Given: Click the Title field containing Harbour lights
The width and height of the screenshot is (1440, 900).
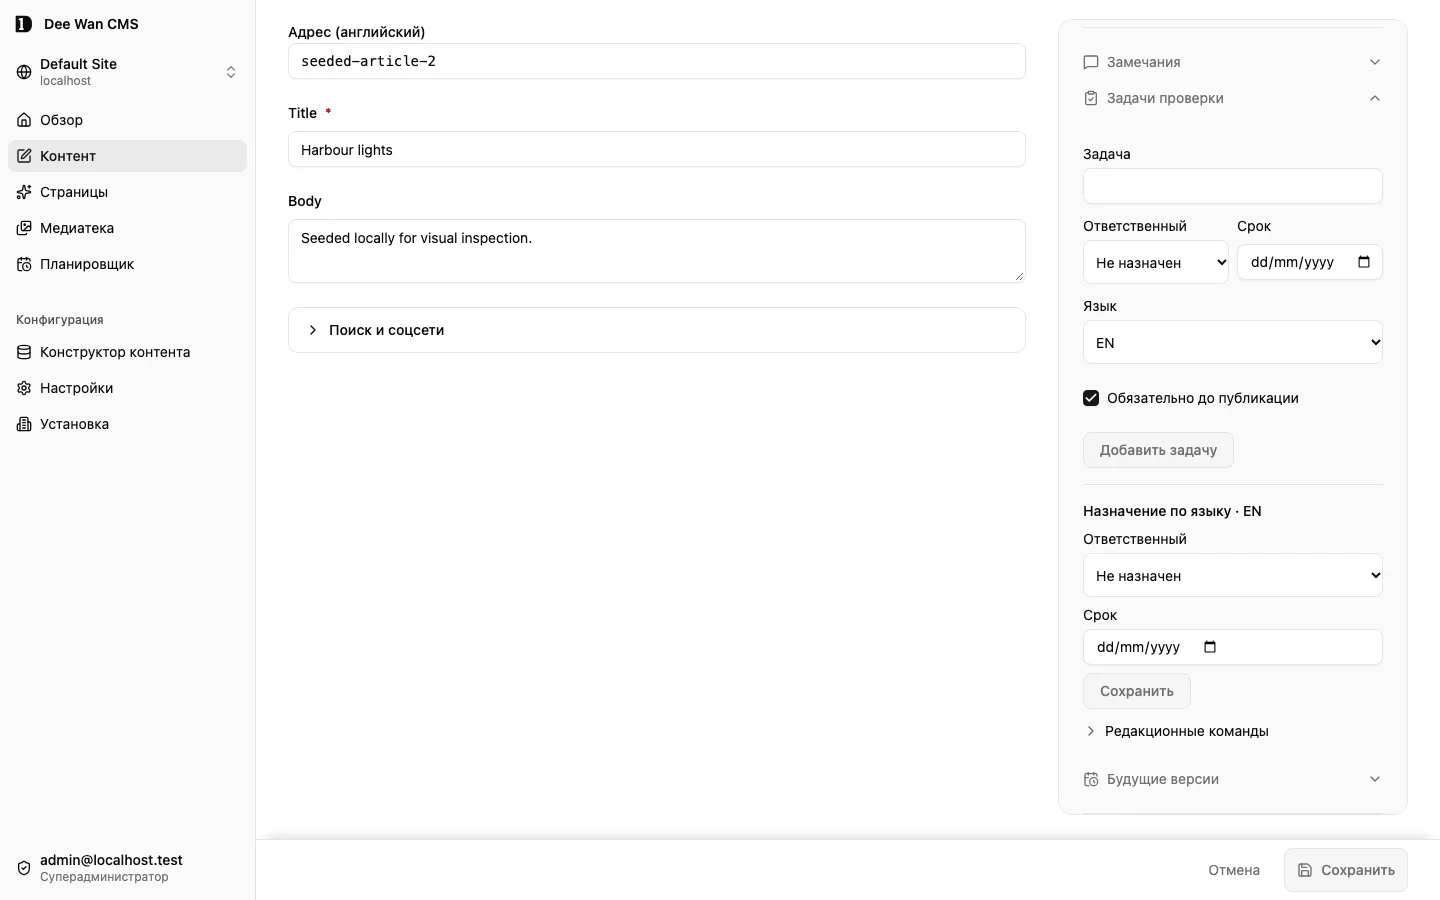Looking at the screenshot, I should 657,149.
